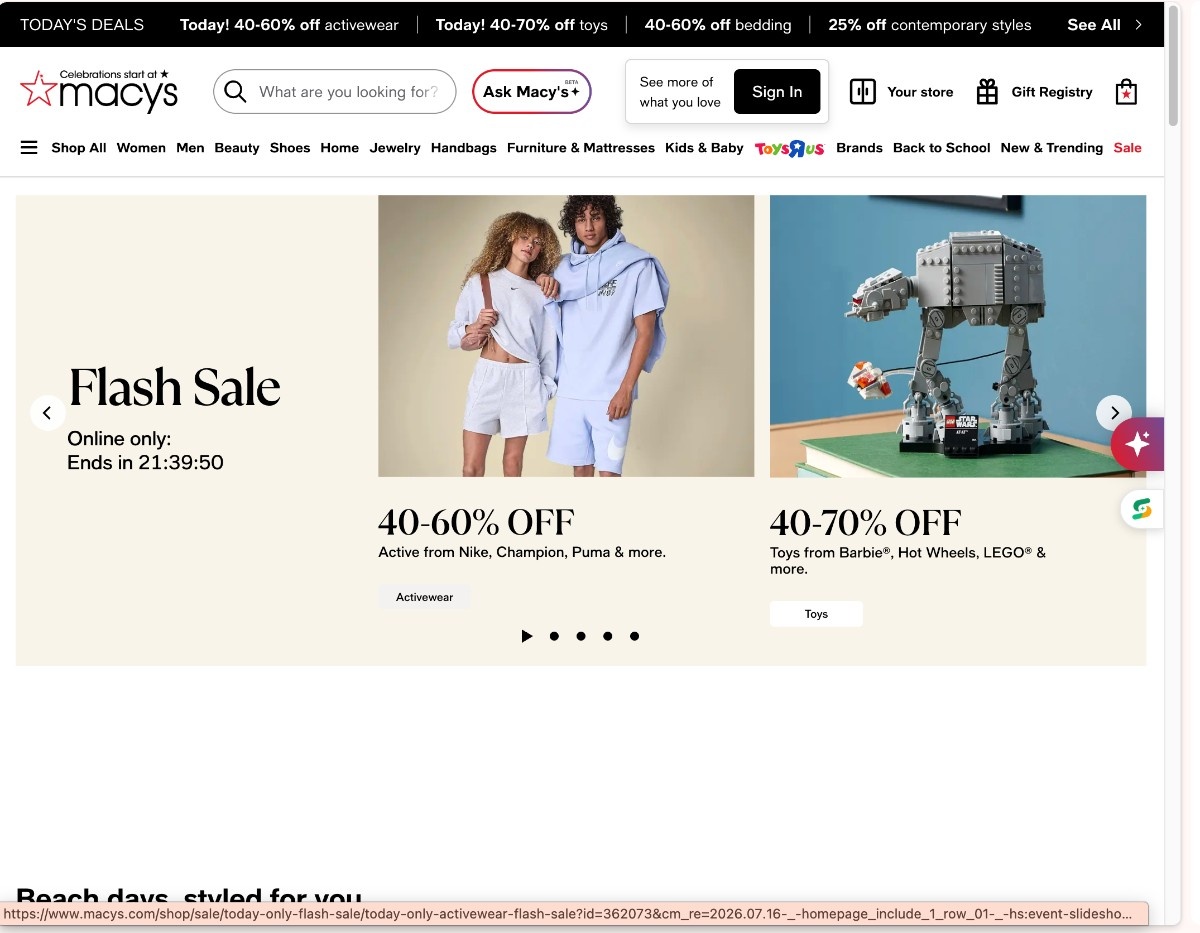The image size is (1200, 933).
Task: Open 40-60% off activewear deal link
Action: click(x=289, y=25)
